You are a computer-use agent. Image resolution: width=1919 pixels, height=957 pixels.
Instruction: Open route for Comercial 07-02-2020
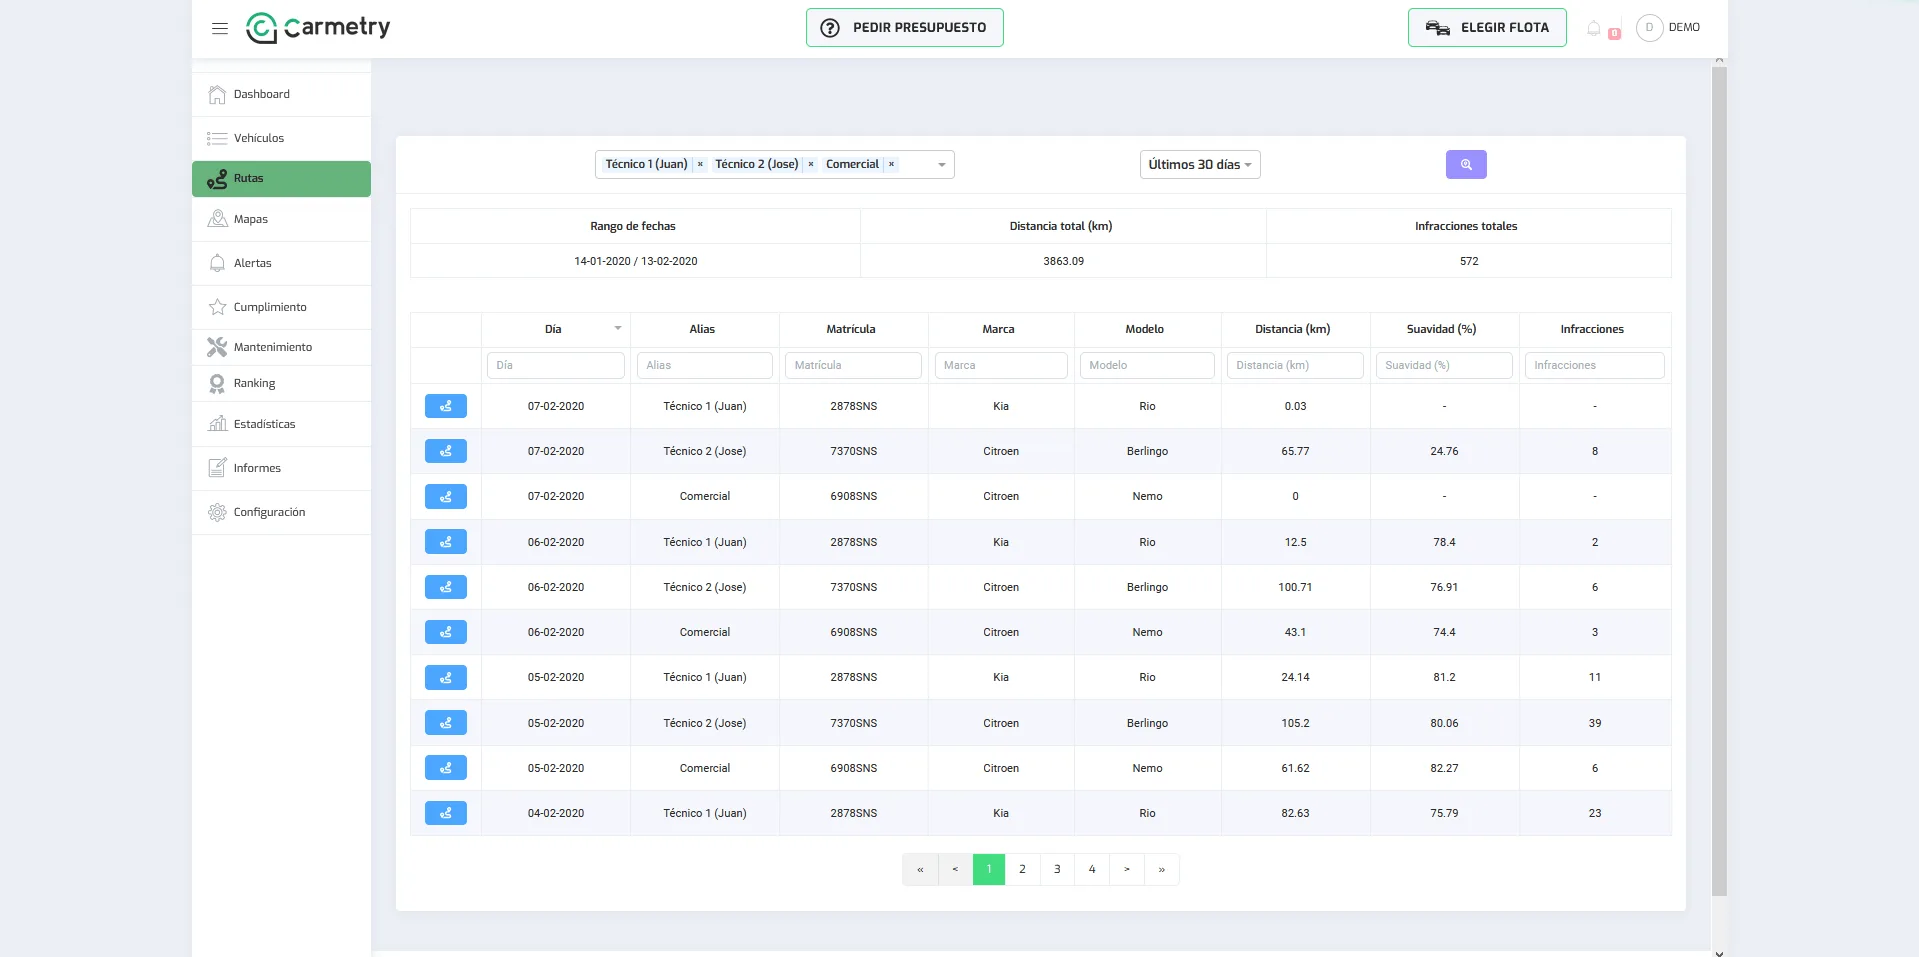[446, 496]
